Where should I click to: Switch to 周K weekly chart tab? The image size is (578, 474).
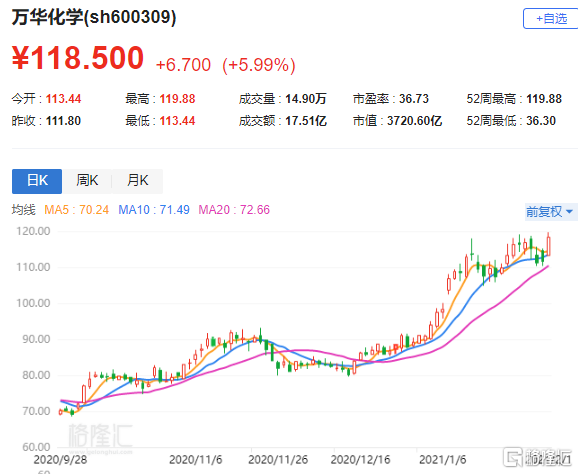click(87, 181)
